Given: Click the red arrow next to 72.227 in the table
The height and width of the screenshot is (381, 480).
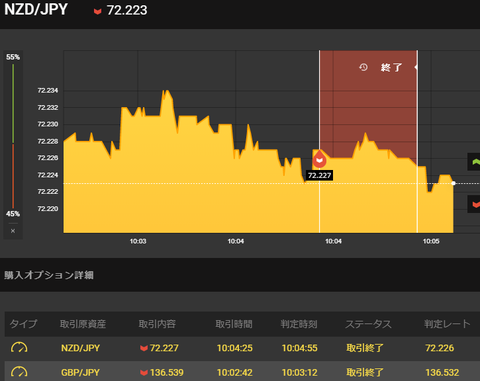Looking at the screenshot, I should 144,348.
